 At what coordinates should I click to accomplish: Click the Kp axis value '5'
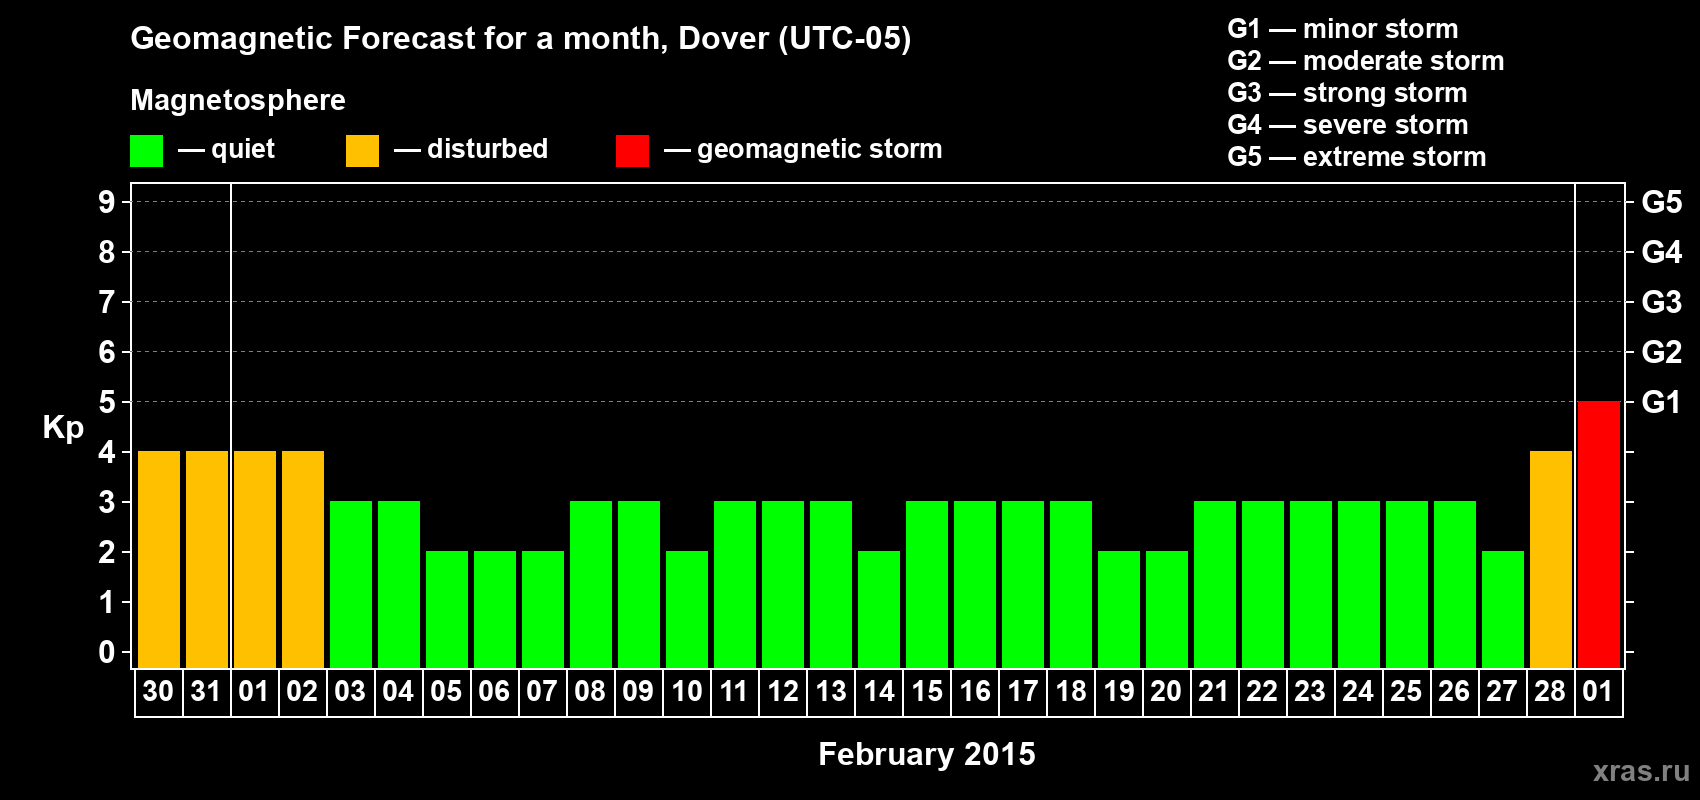(107, 402)
